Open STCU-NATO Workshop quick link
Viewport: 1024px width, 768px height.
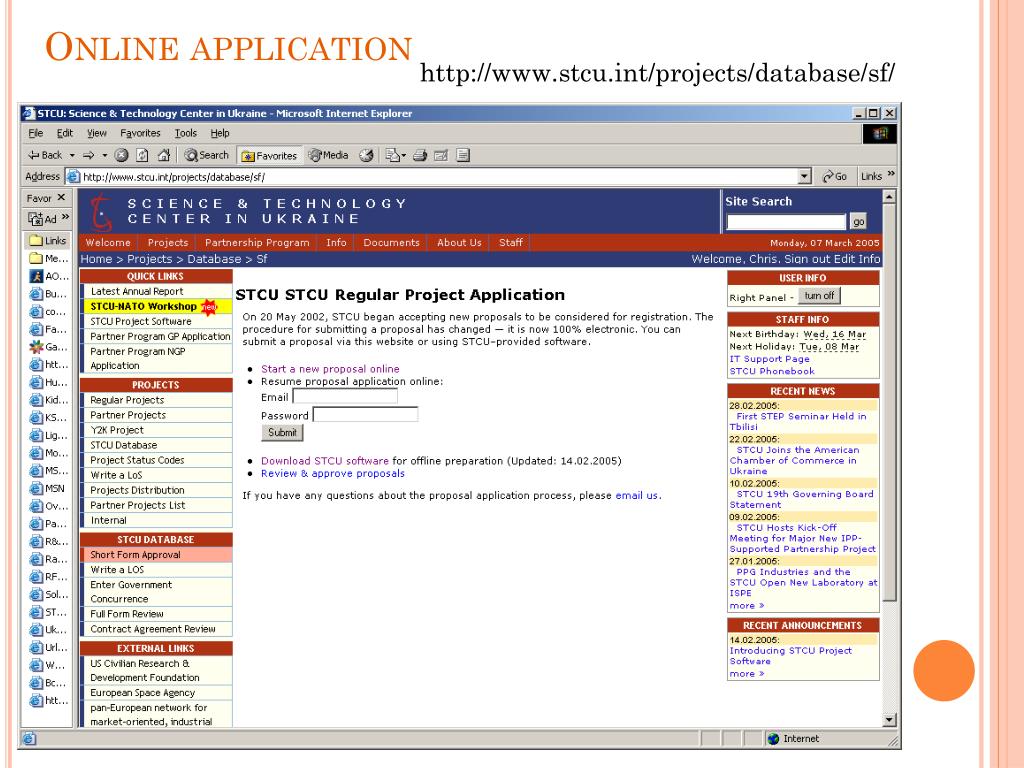tap(155, 306)
